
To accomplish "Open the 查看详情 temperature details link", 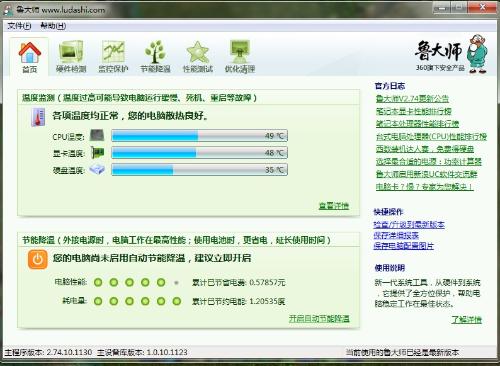I will (334, 206).
